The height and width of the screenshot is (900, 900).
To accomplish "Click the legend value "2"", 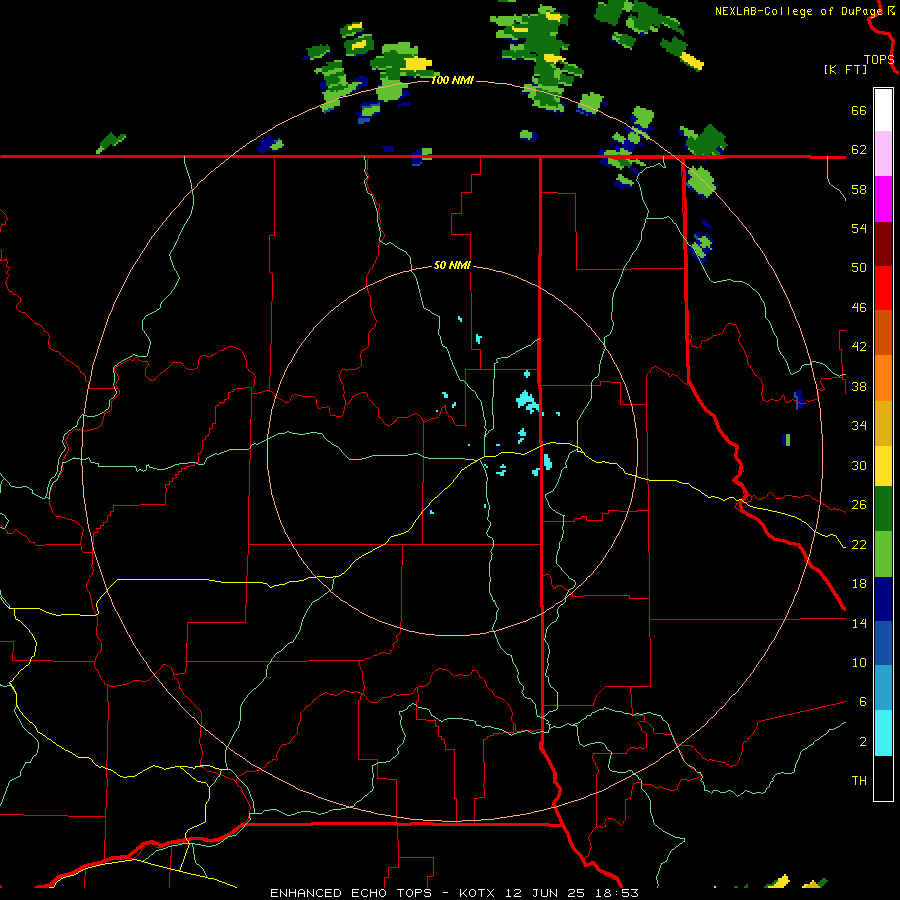I will click(863, 742).
